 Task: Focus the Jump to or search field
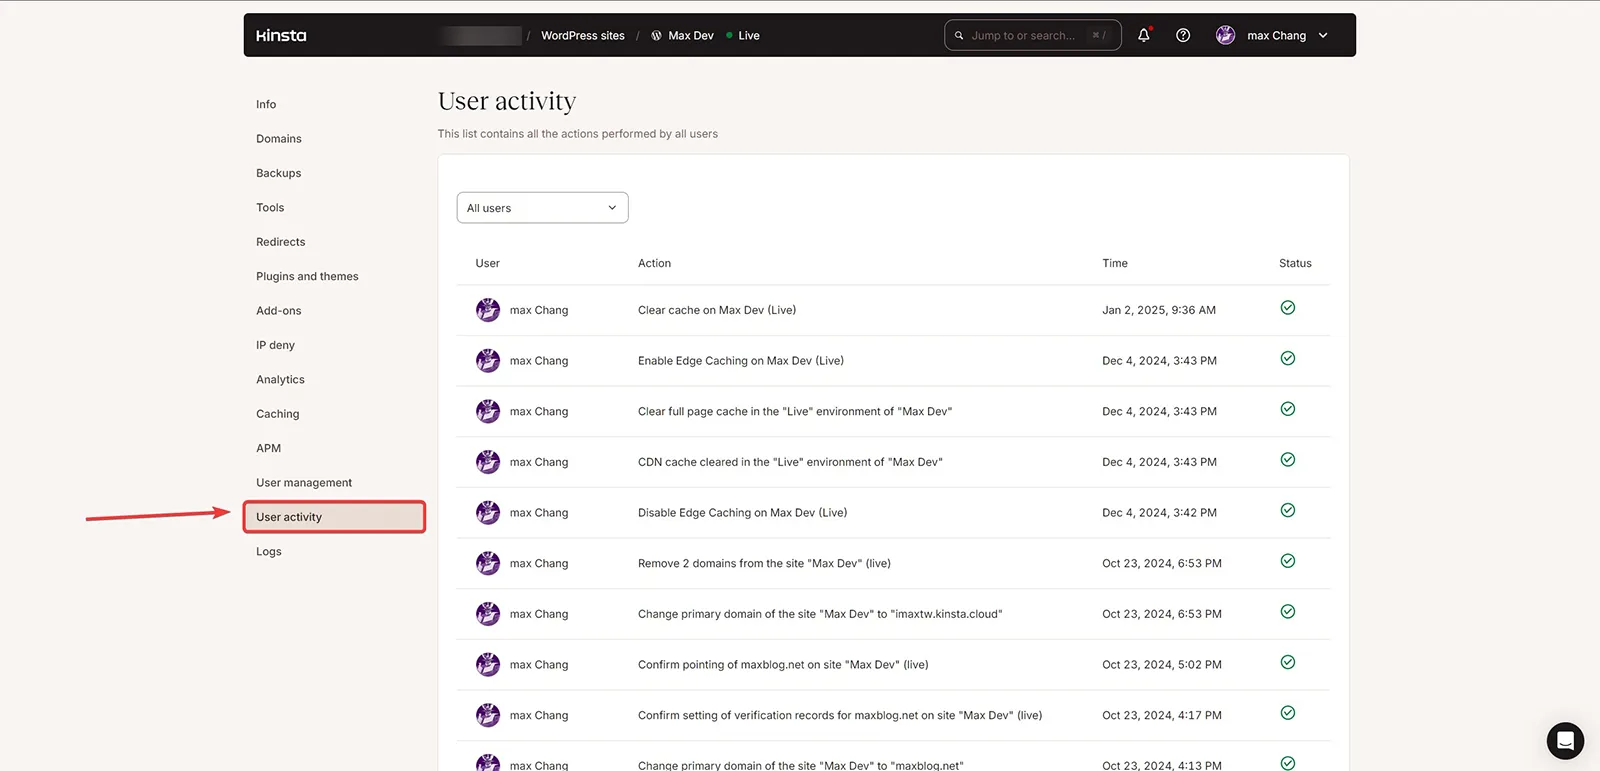point(1032,35)
